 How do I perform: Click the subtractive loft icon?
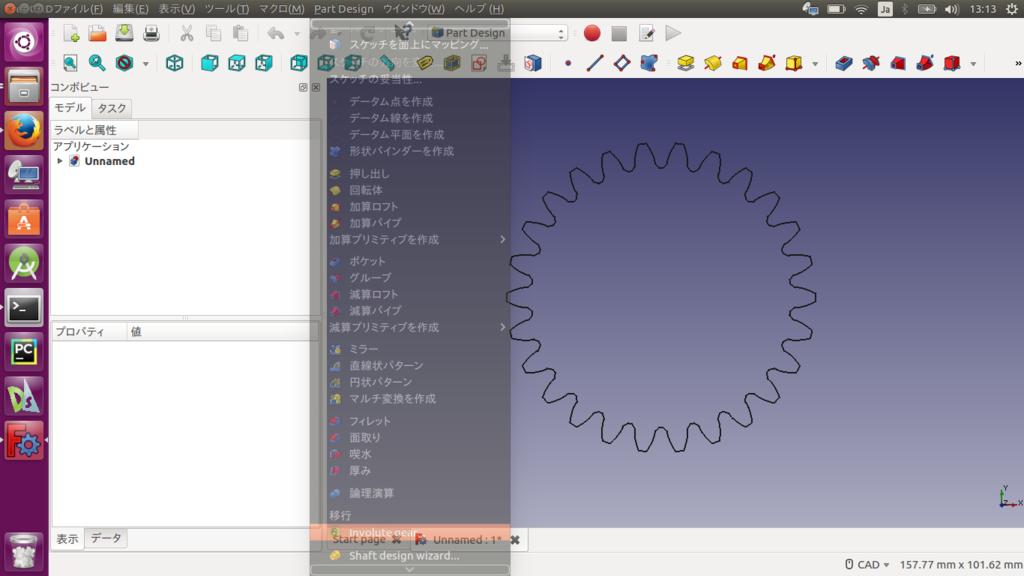(898, 63)
